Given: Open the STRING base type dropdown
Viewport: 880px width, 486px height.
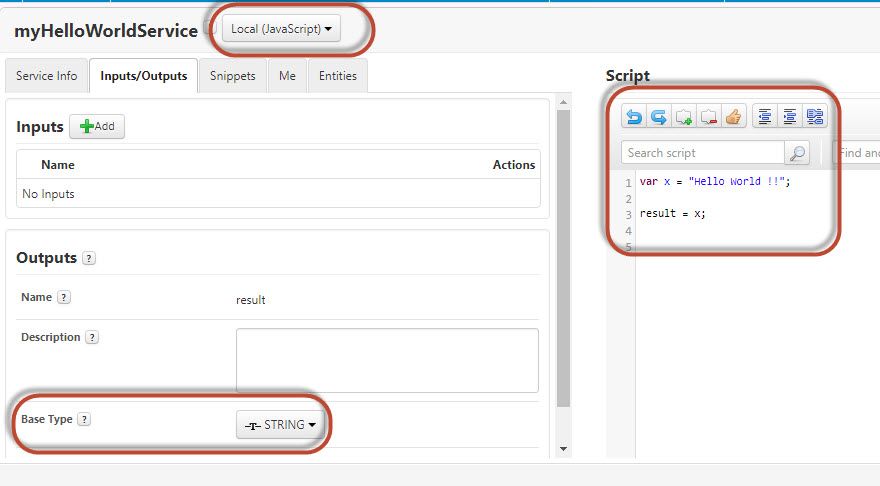Looking at the screenshot, I should (280, 424).
